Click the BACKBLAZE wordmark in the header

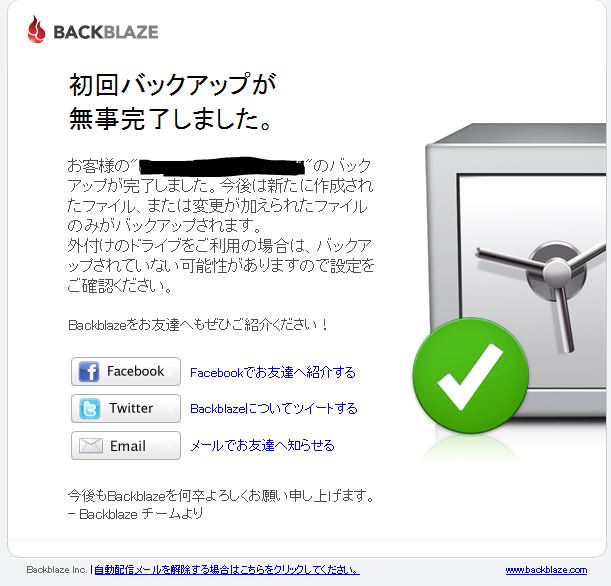(x=106, y=32)
